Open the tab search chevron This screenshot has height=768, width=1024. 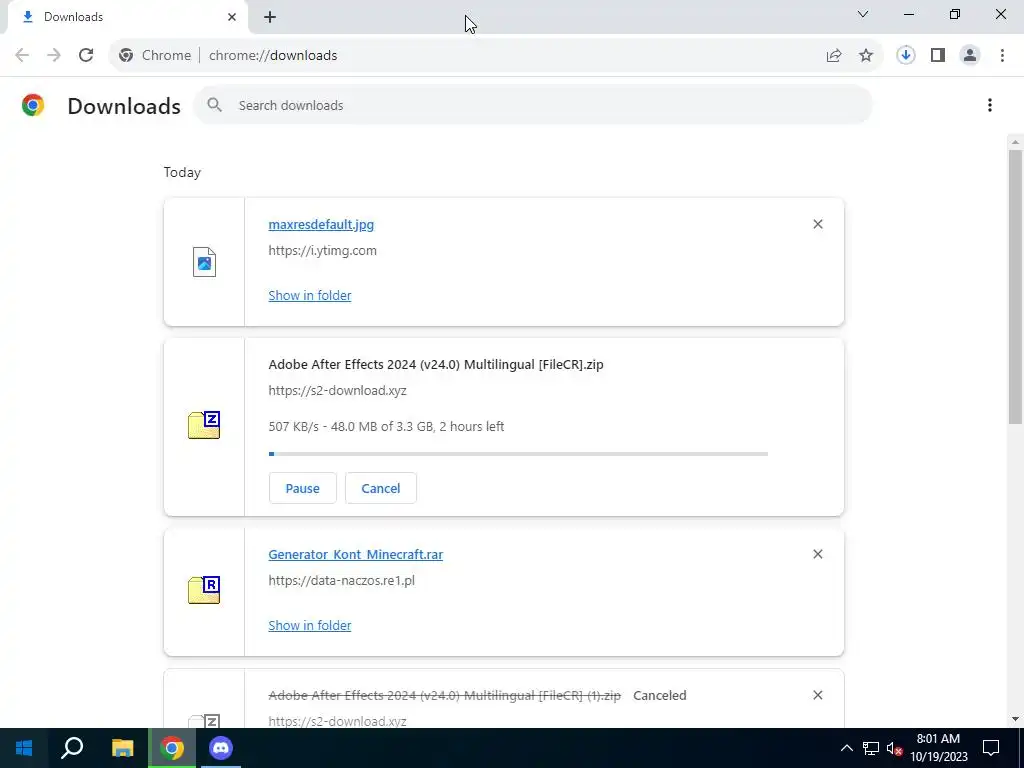(863, 14)
